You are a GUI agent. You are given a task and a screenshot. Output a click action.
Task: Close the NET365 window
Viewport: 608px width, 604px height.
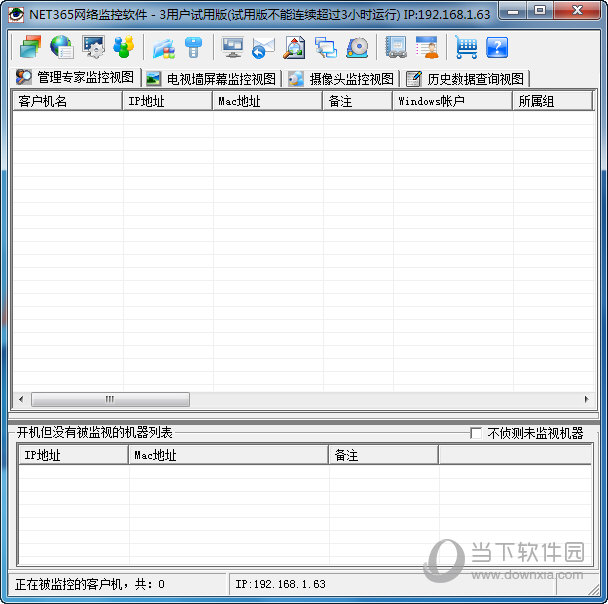click(x=577, y=11)
